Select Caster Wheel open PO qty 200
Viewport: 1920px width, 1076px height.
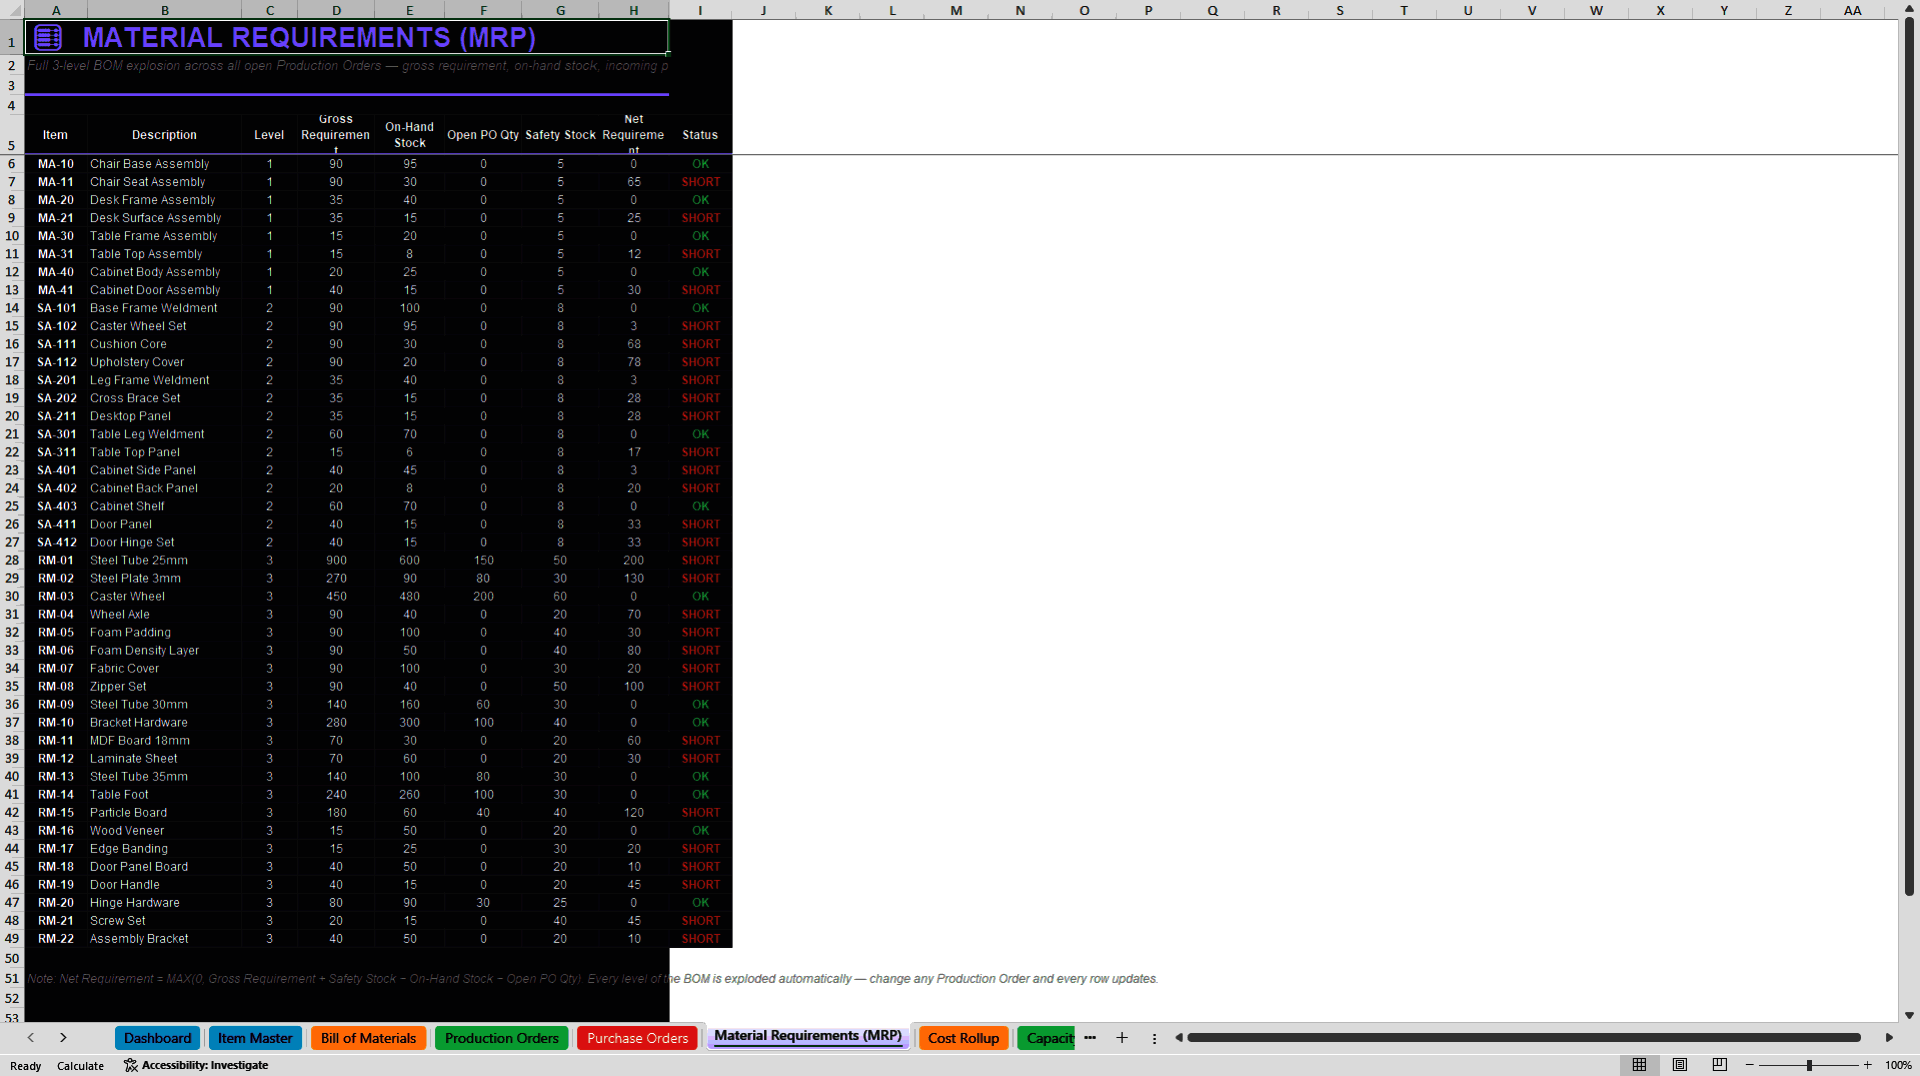click(483, 596)
